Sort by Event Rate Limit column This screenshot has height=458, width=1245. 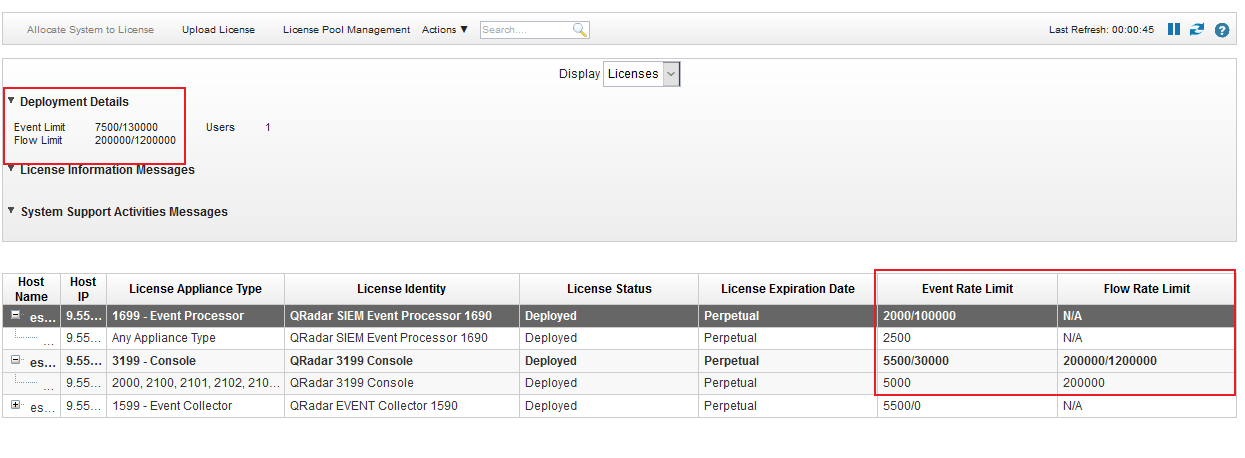pos(967,289)
